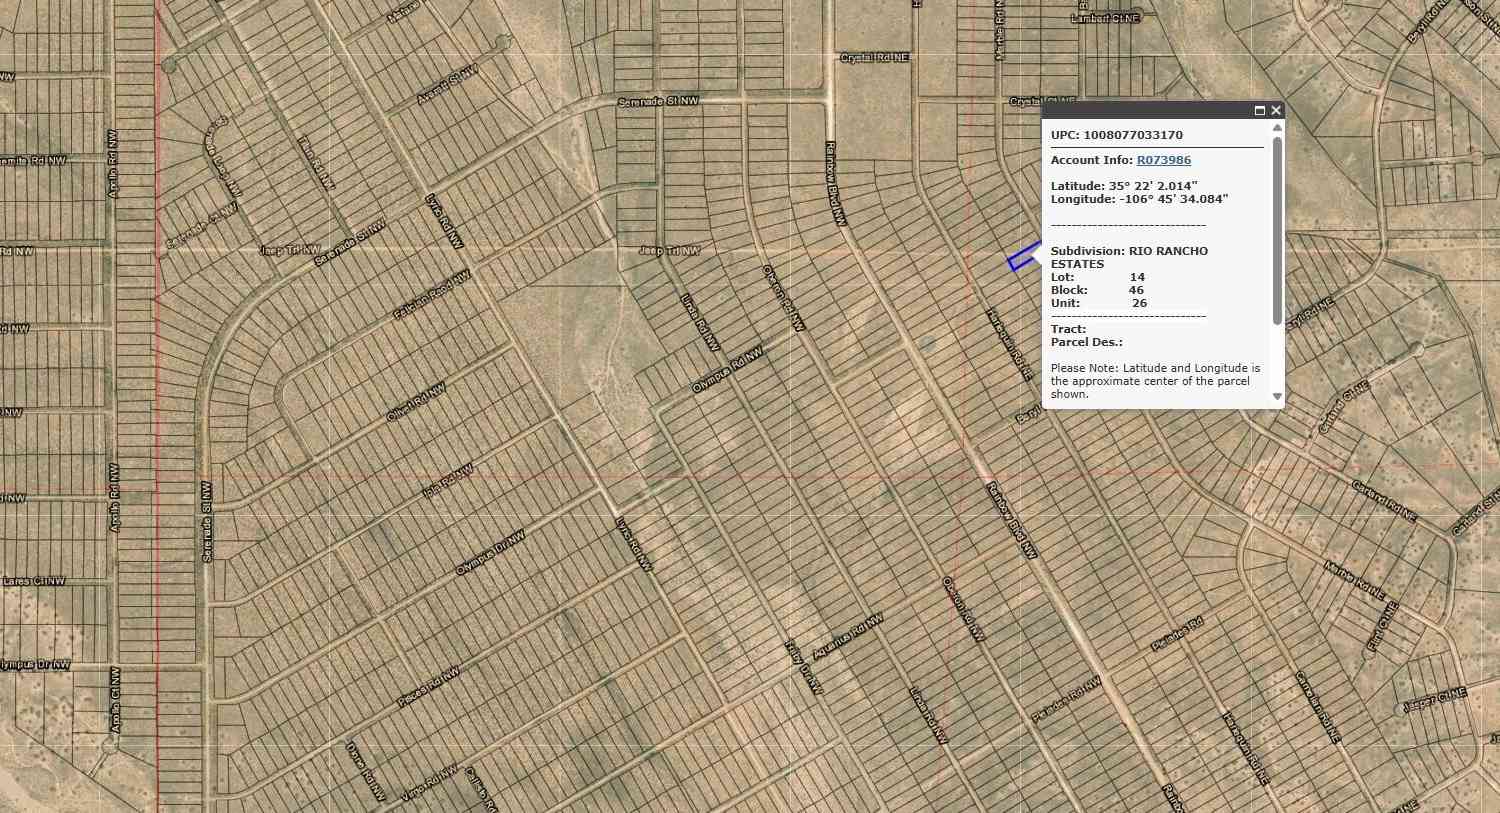Click the Ida Rd NW street label
The width and height of the screenshot is (1500, 813).
tap(447, 483)
